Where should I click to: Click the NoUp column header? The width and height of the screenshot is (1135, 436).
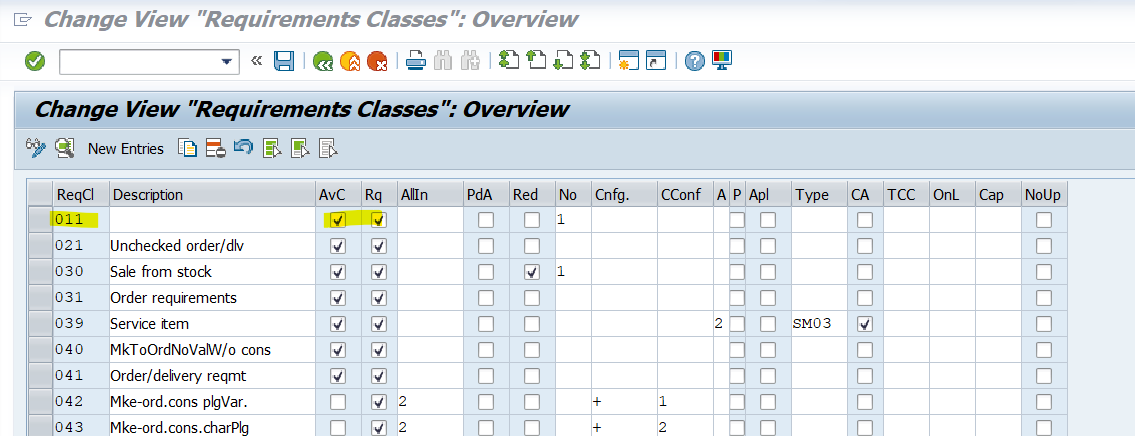tap(1044, 194)
